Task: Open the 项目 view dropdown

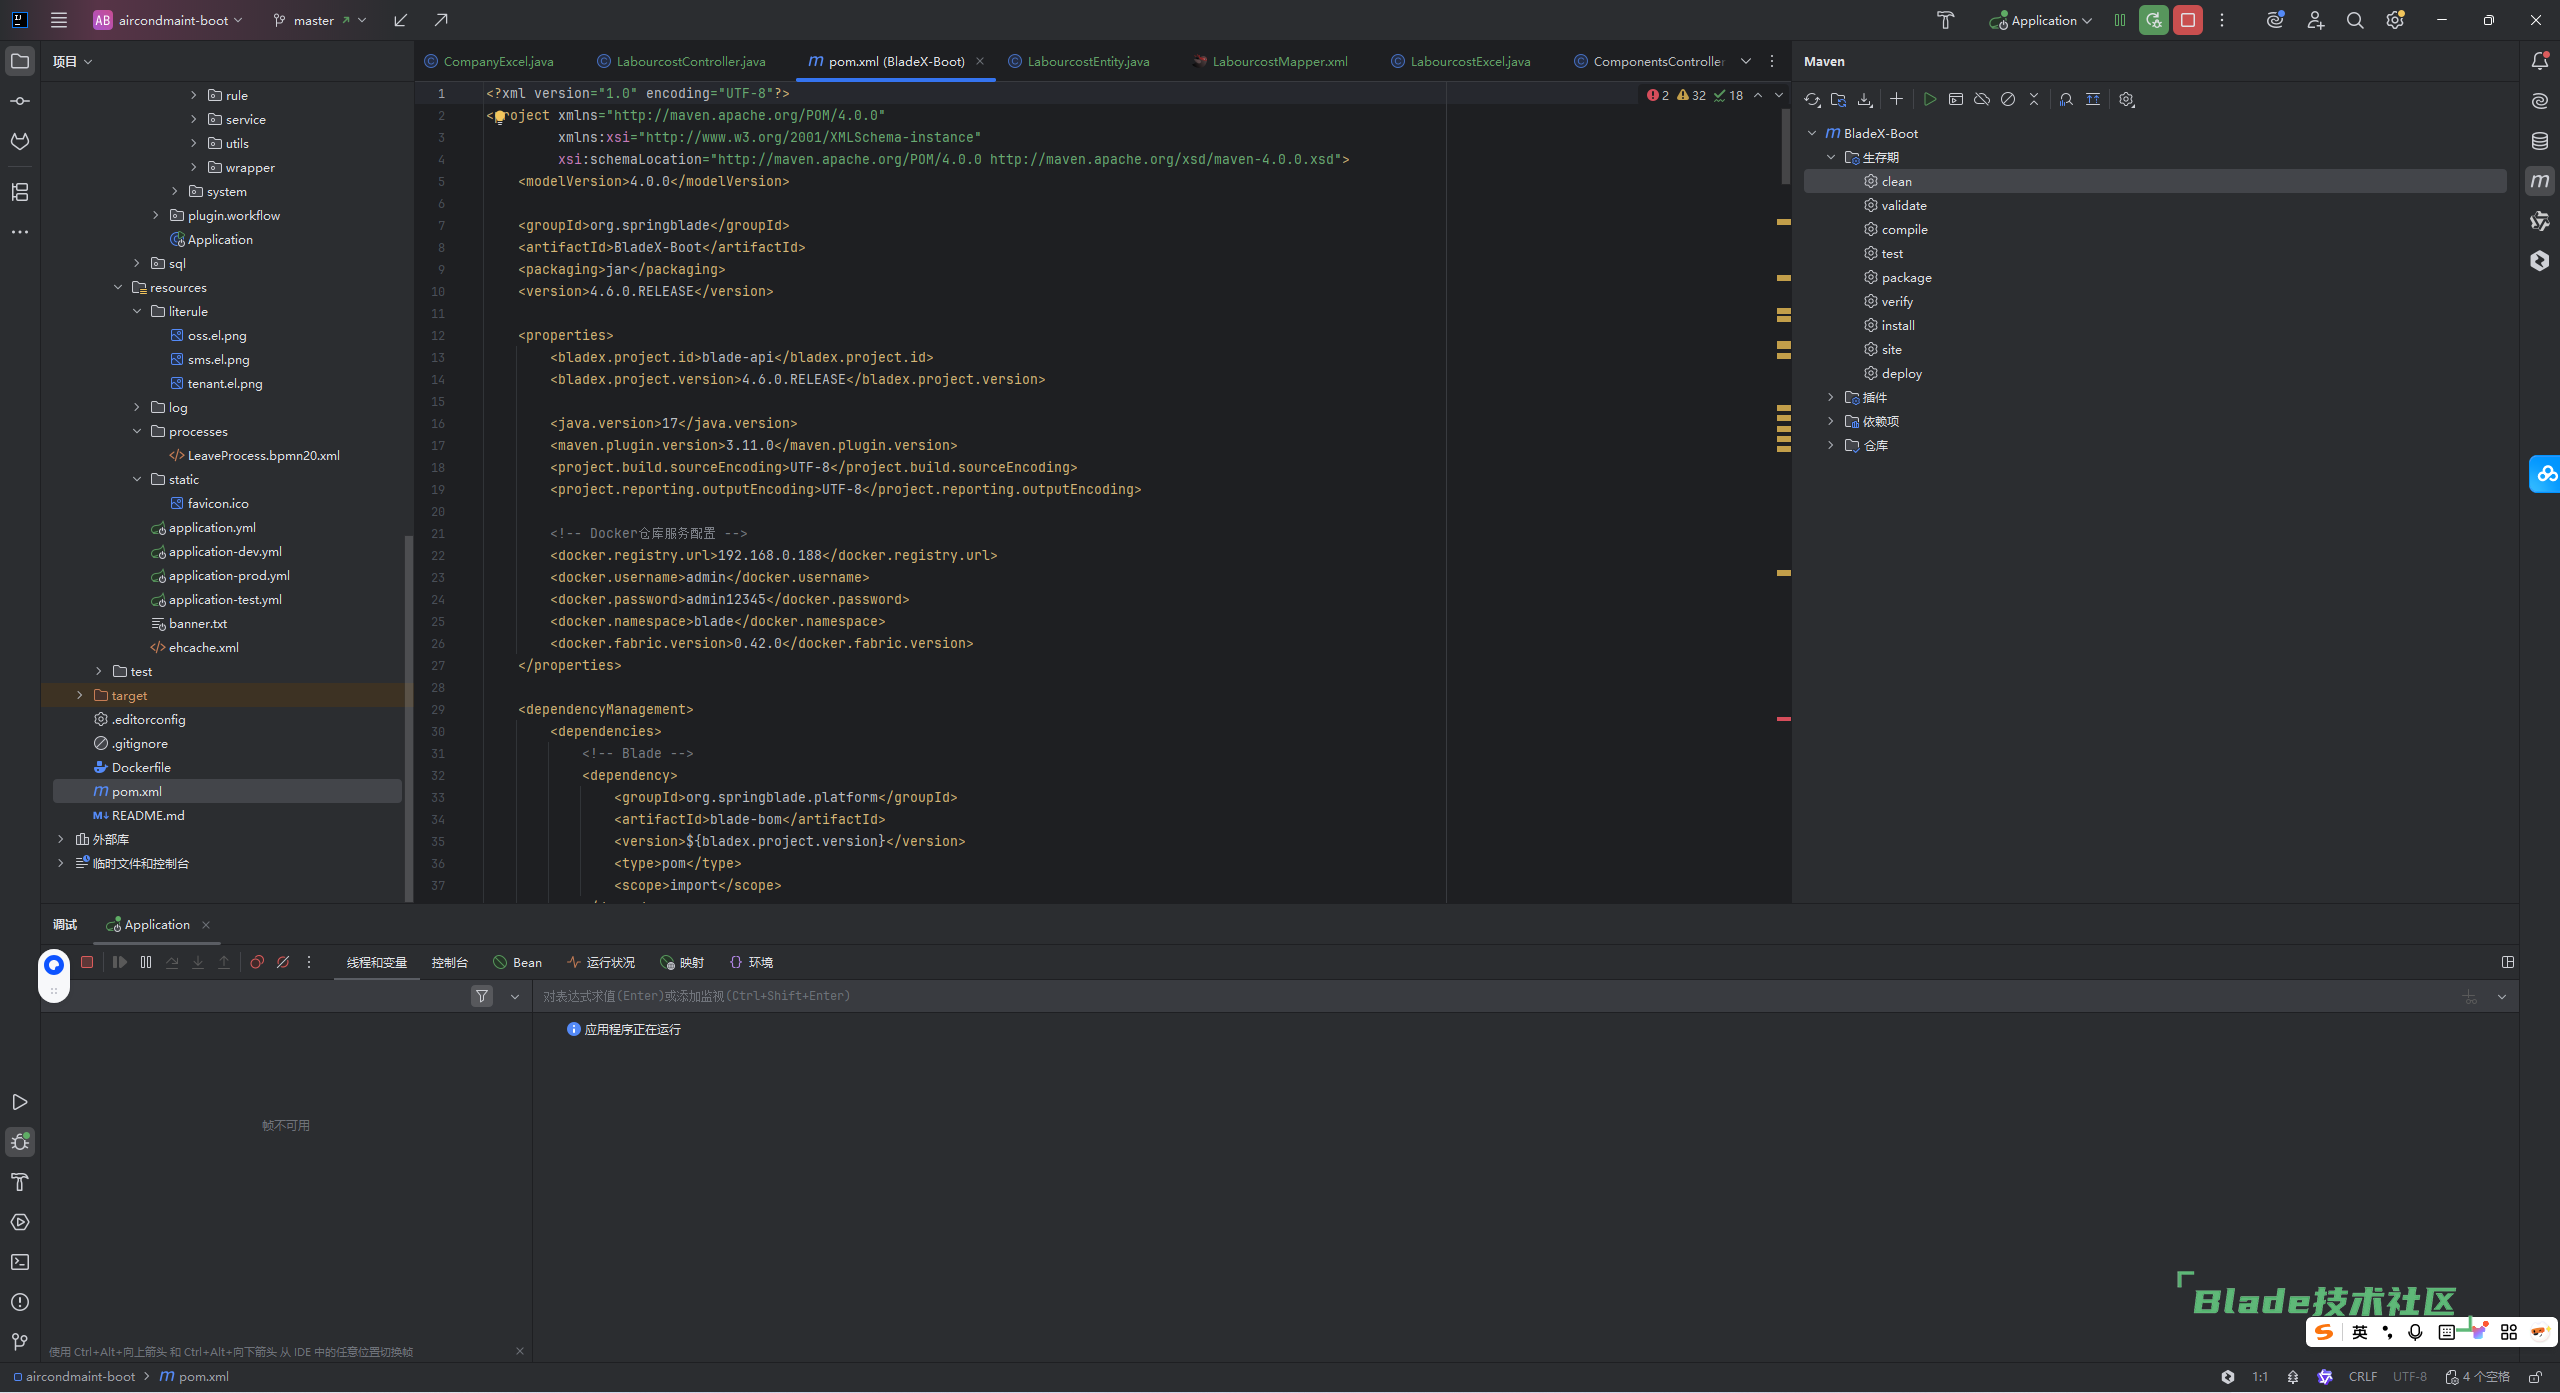Action: pyautogui.click(x=73, y=61)
